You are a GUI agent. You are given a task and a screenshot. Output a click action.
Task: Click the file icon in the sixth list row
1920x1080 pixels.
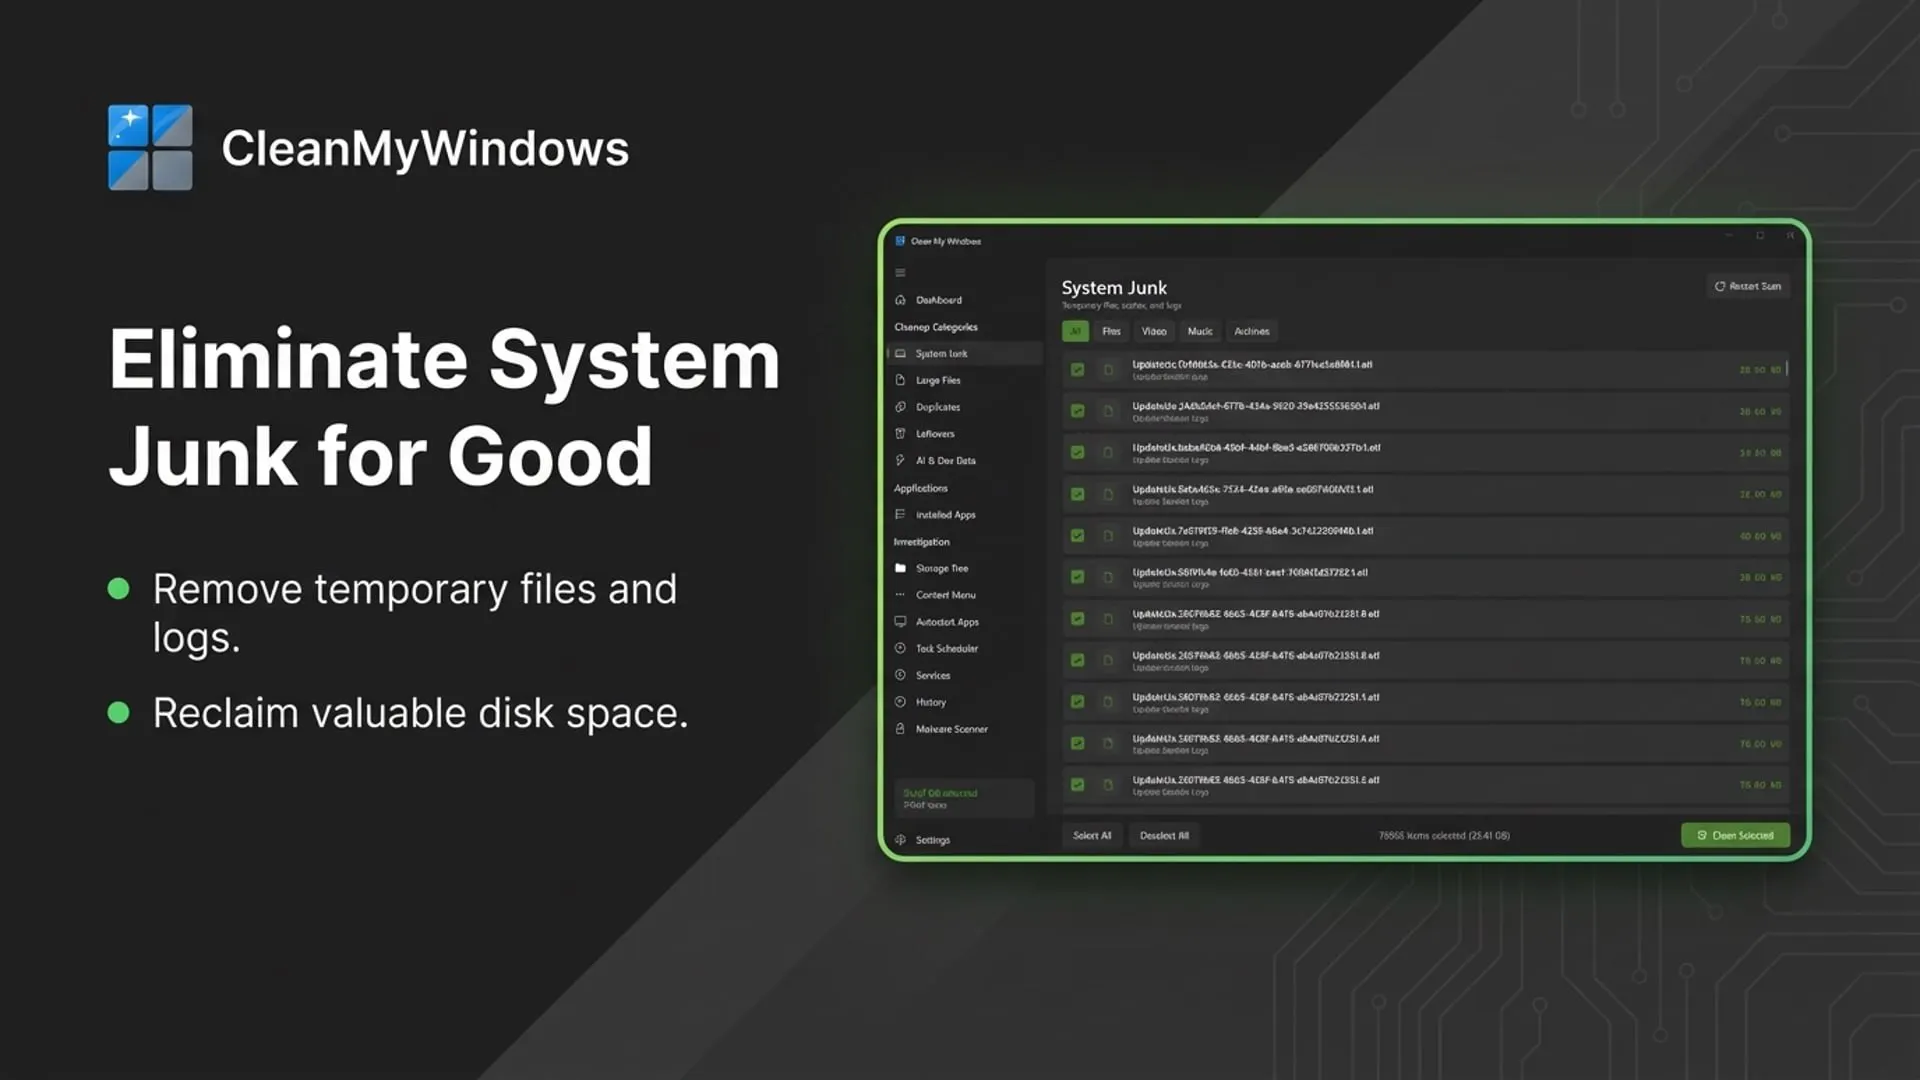(x=1108, y=577)
